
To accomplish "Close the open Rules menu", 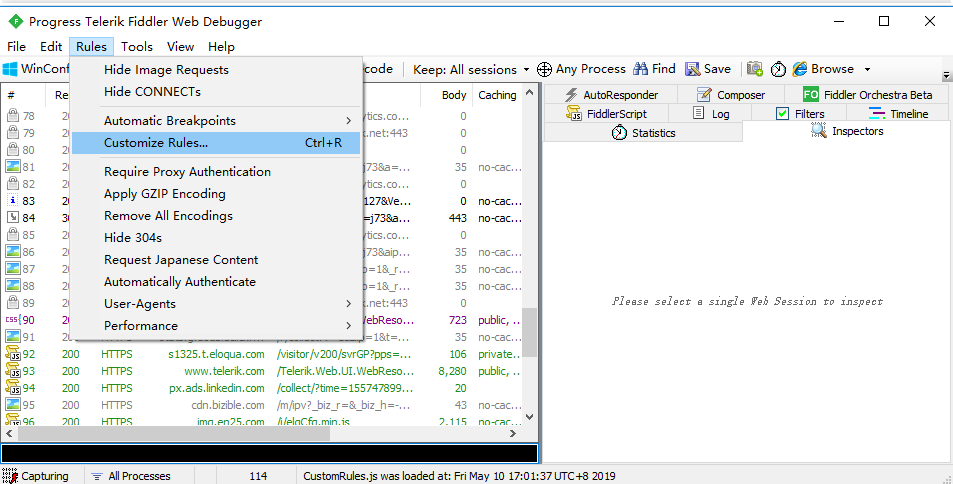I will point(91,47).
